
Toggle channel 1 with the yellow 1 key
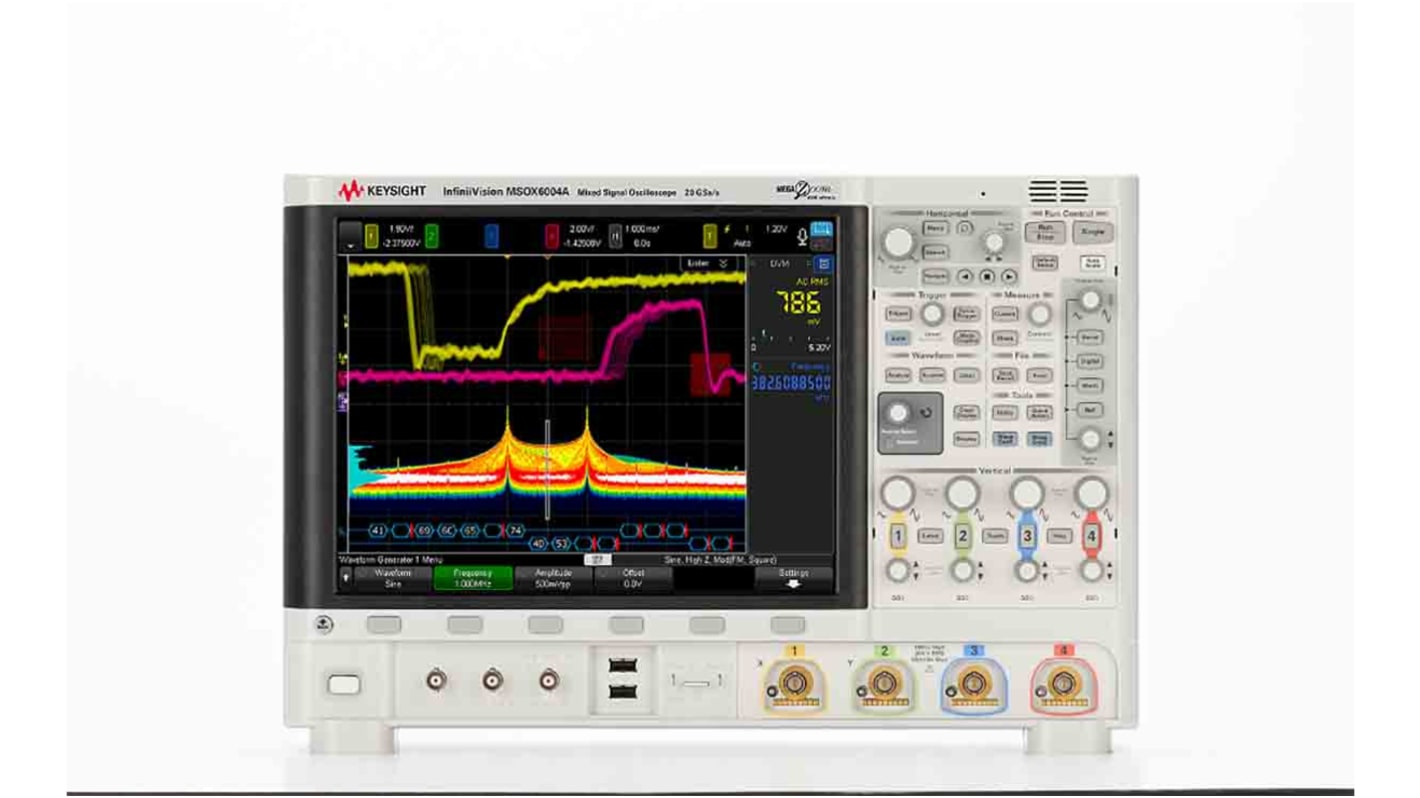coord(898,536)
